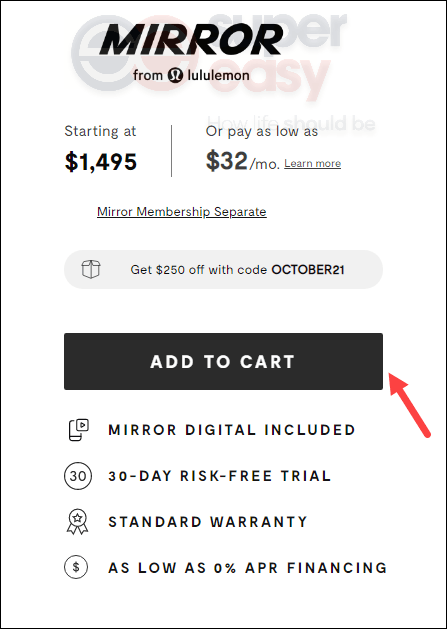Click AS LOW AS 0% APR FINANCING
Viewport: 447px width, 629px height.
248,568
